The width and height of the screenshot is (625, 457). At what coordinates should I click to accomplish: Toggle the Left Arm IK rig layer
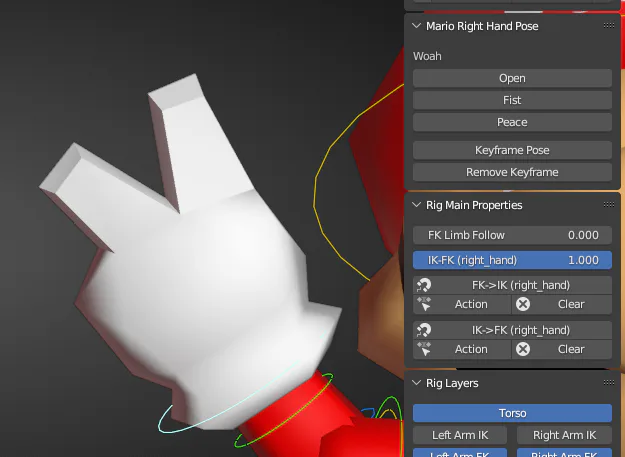(460, 435)
